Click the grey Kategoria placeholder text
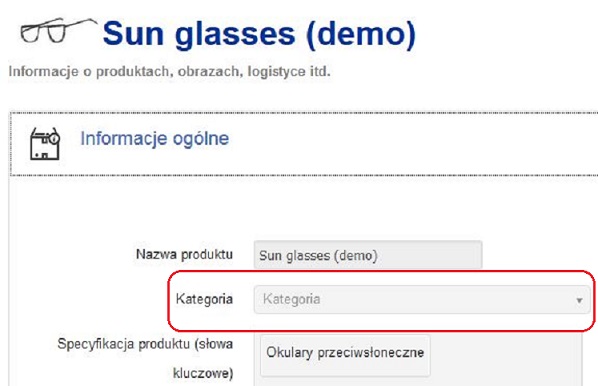 tap(291, 299)
